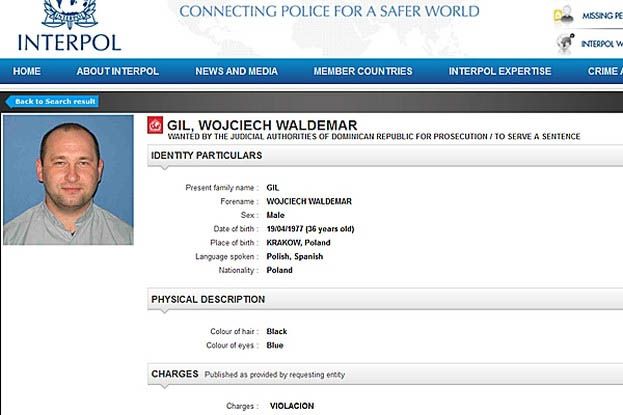The image size is (623, 415).
Task: Click the red notice icon beside the name
Action: (155, 125)
